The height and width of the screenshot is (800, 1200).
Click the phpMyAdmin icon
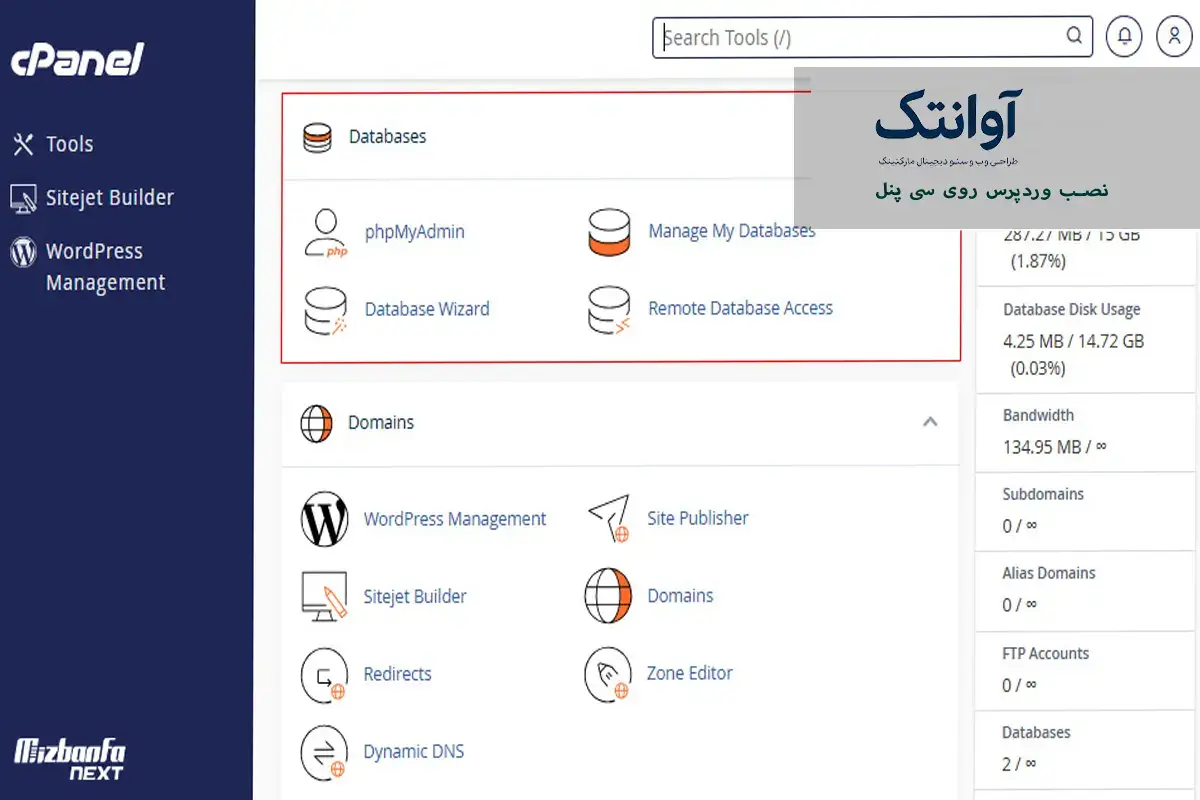tap(325, 233)
